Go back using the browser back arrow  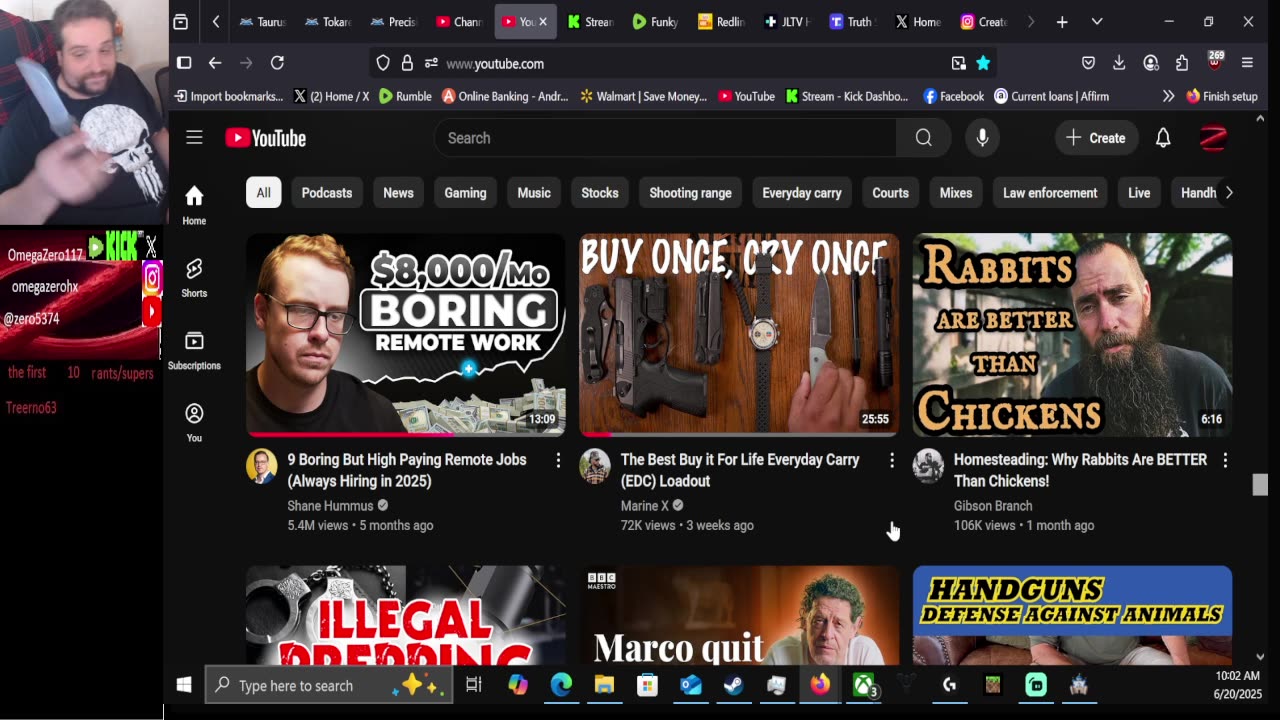[x=215, y=63]
